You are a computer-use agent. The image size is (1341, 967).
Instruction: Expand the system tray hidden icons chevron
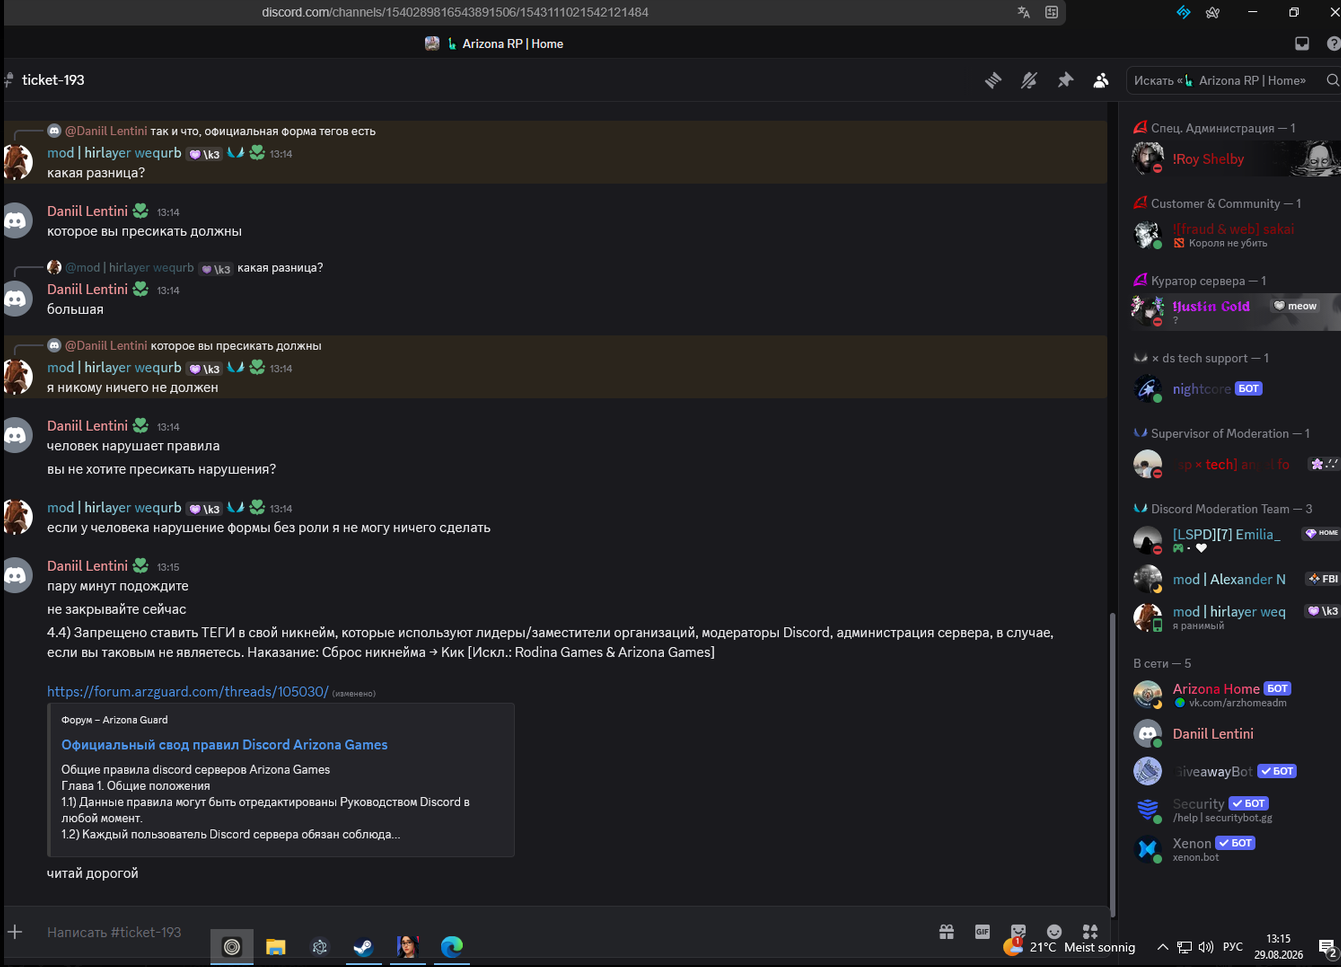coord(1162,947)
